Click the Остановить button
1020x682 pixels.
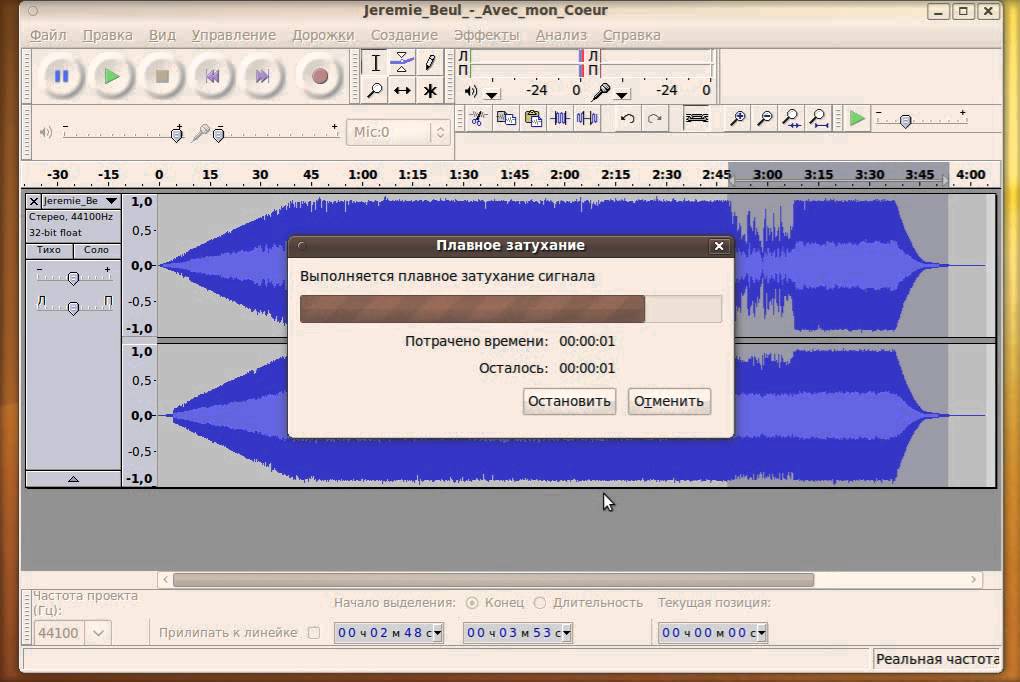569,402
